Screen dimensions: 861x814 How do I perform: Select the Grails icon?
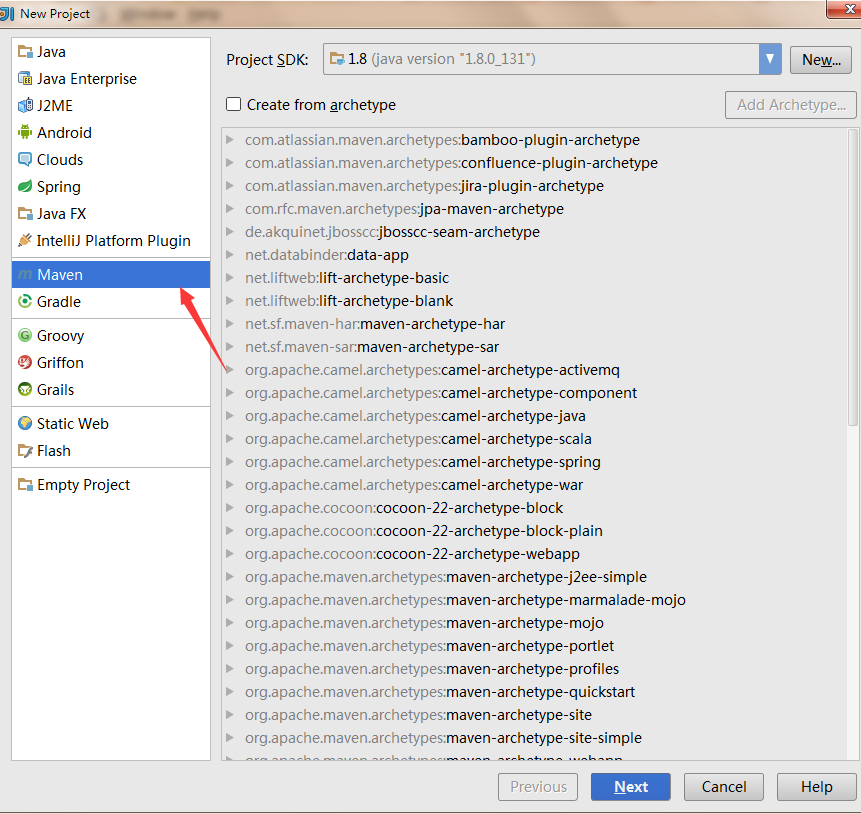point(25,390)
